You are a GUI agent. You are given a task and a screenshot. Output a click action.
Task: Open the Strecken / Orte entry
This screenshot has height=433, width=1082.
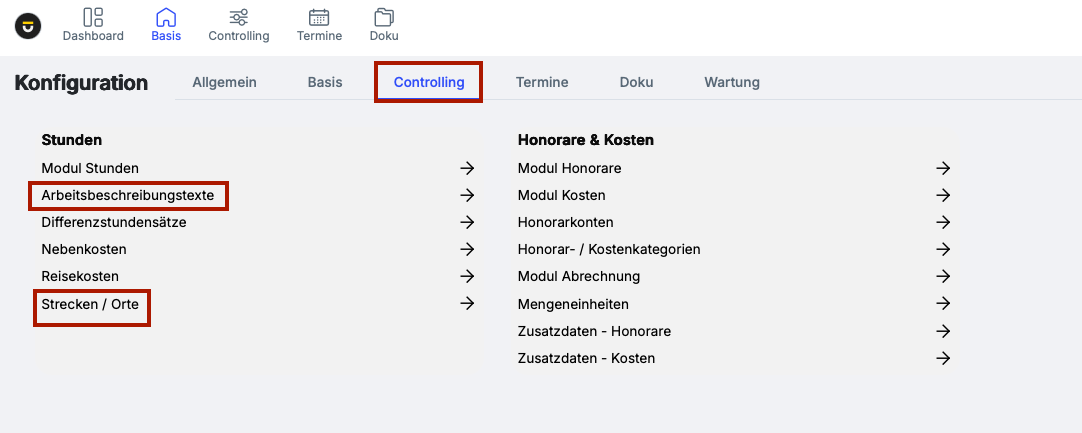click(x=90, y=303)
